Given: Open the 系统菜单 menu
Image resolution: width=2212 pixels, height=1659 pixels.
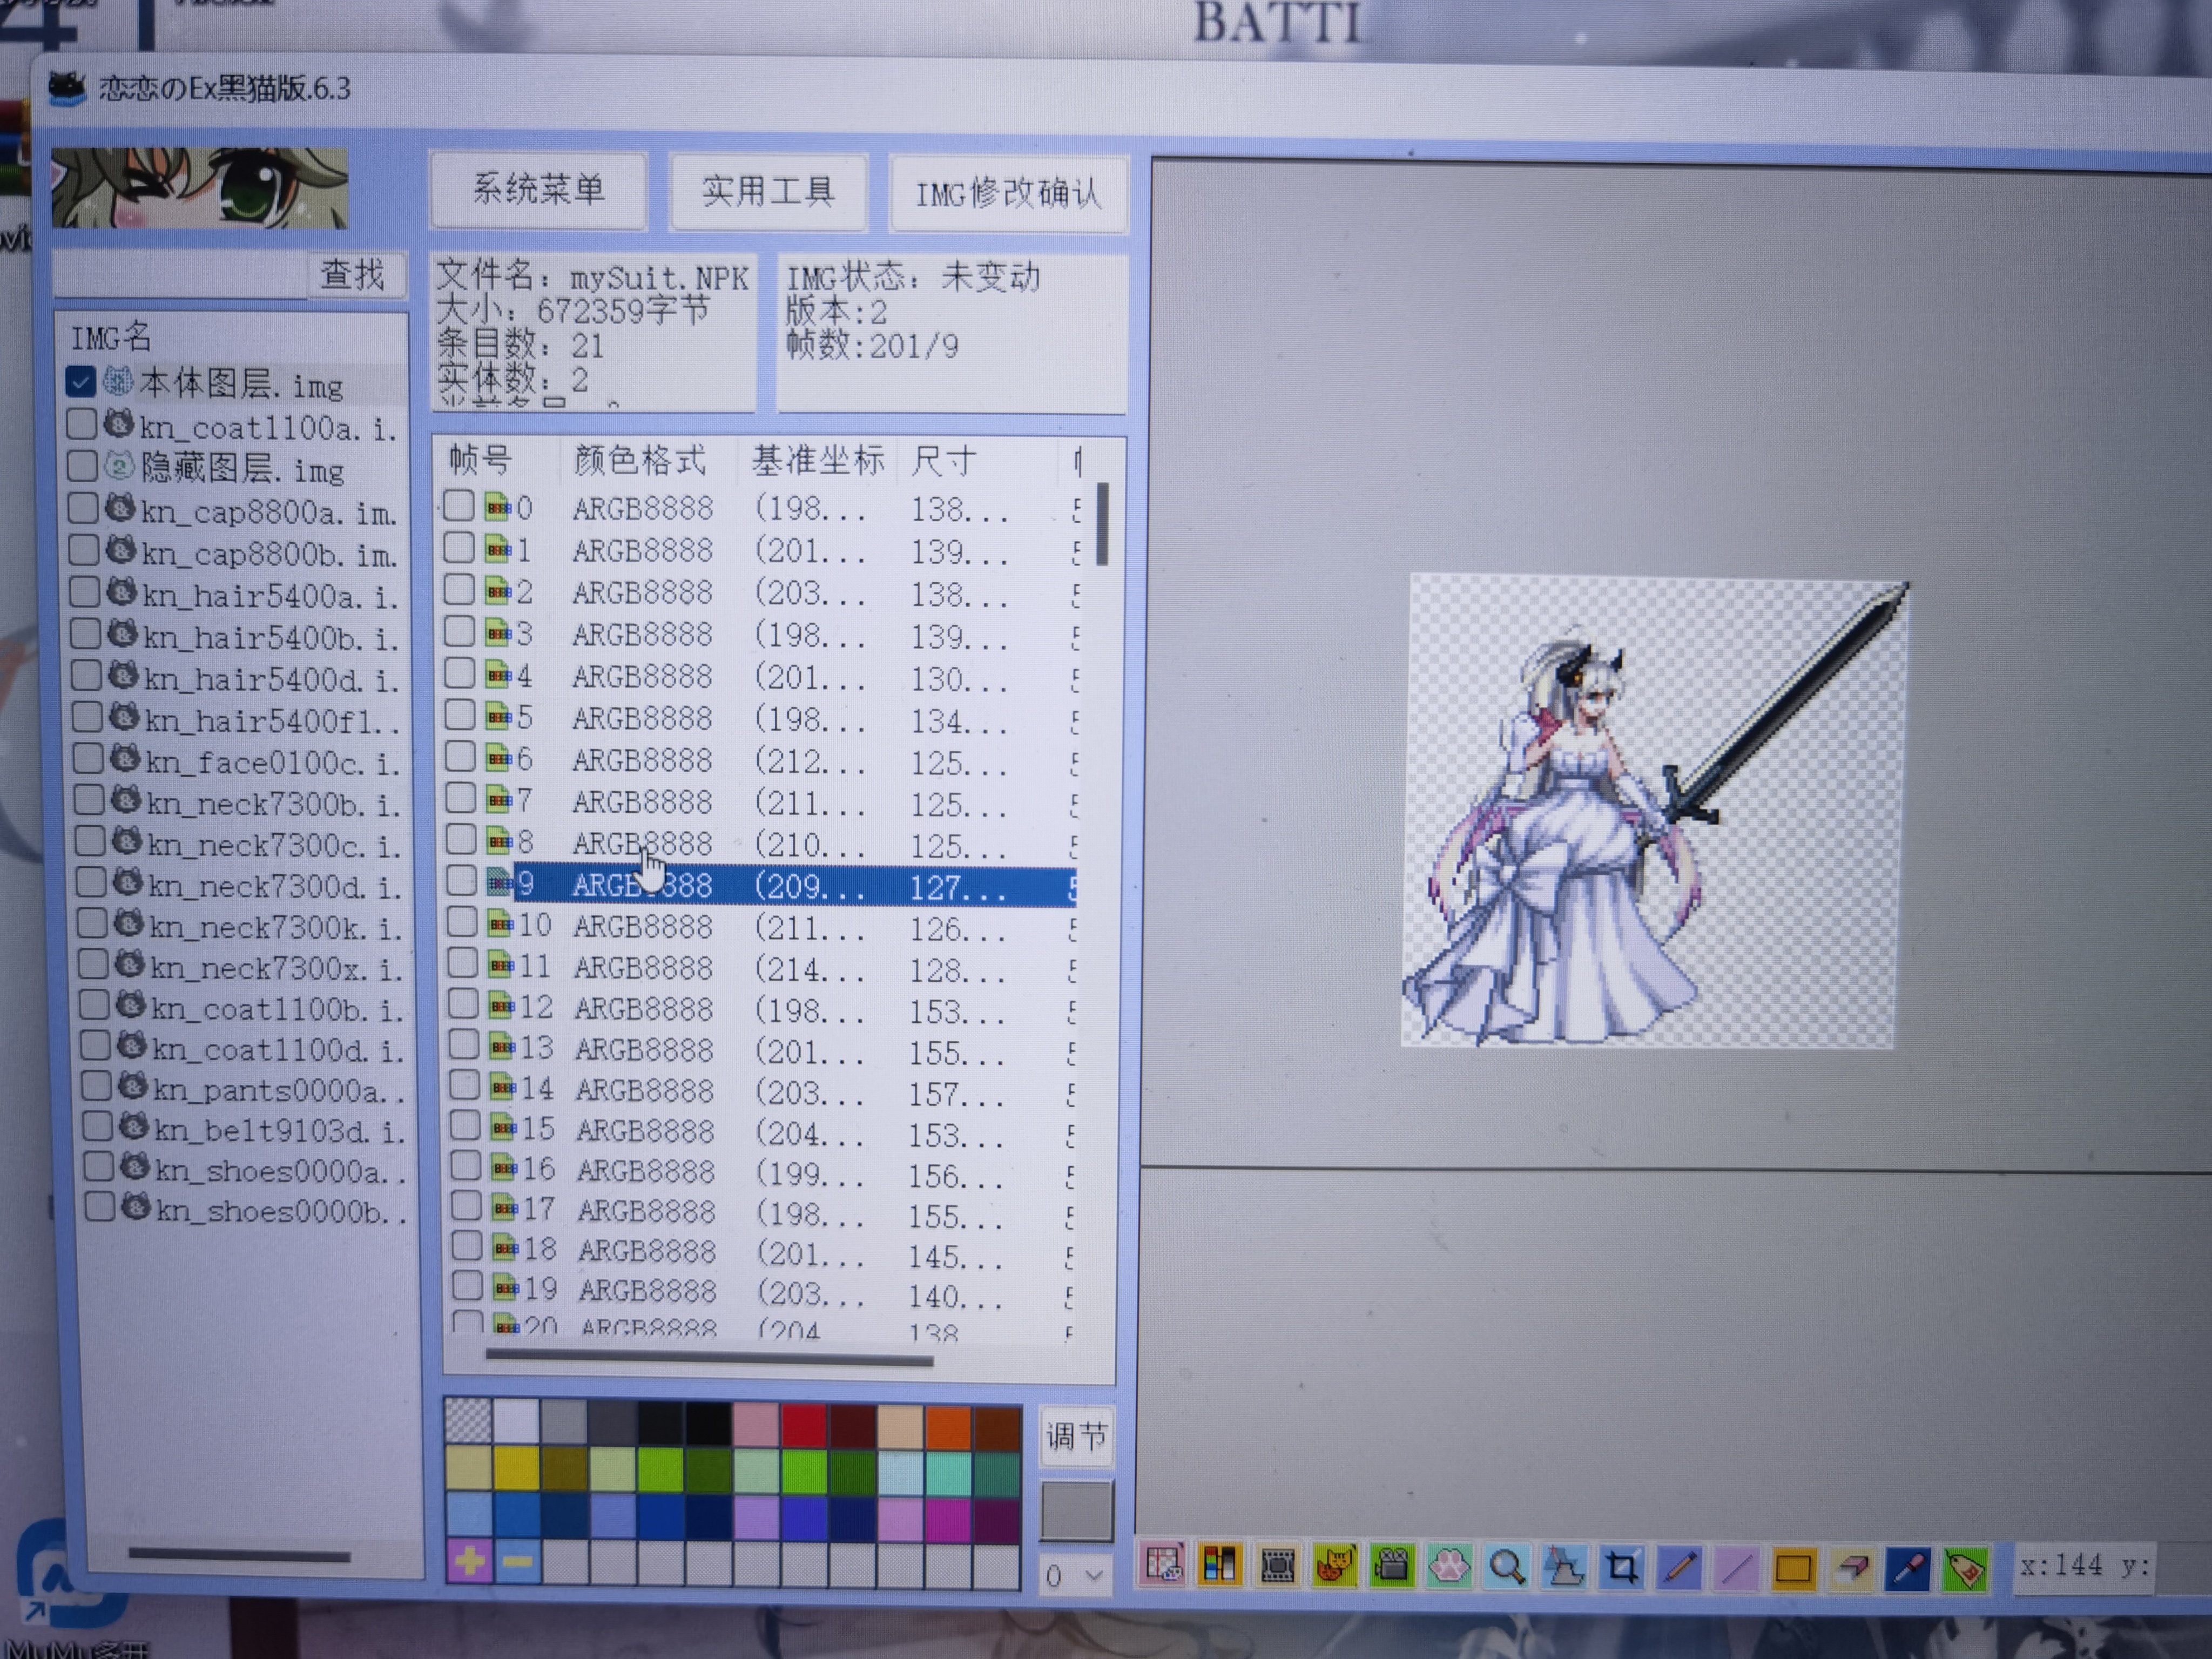Looking at the screenshot, I should coord(539,189).
